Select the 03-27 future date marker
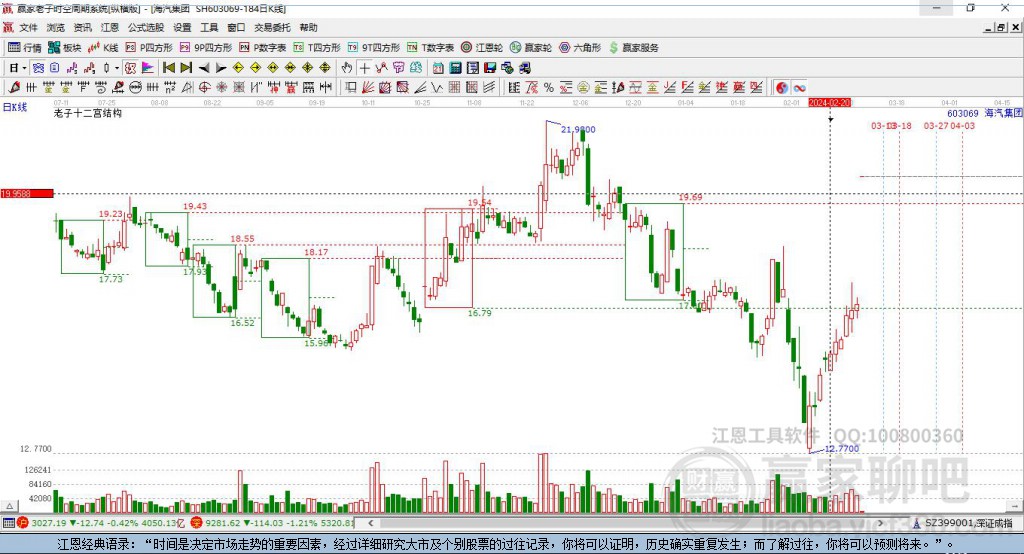Screen dimensions: 1024x554 pyautogui.click(x=936, y=125)
